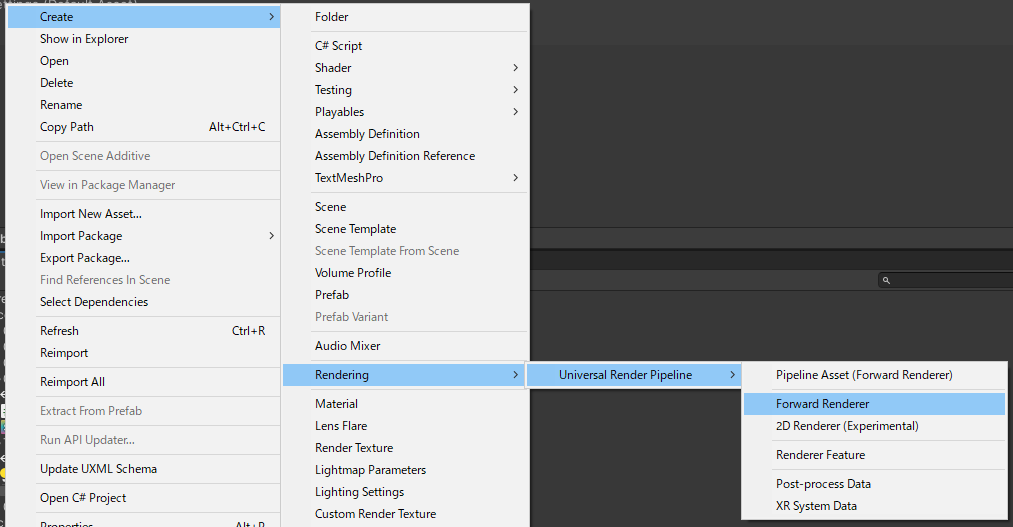Expand the Rendering submenu arrow
The image size is (1013, 527).
[x=516, y=375]
